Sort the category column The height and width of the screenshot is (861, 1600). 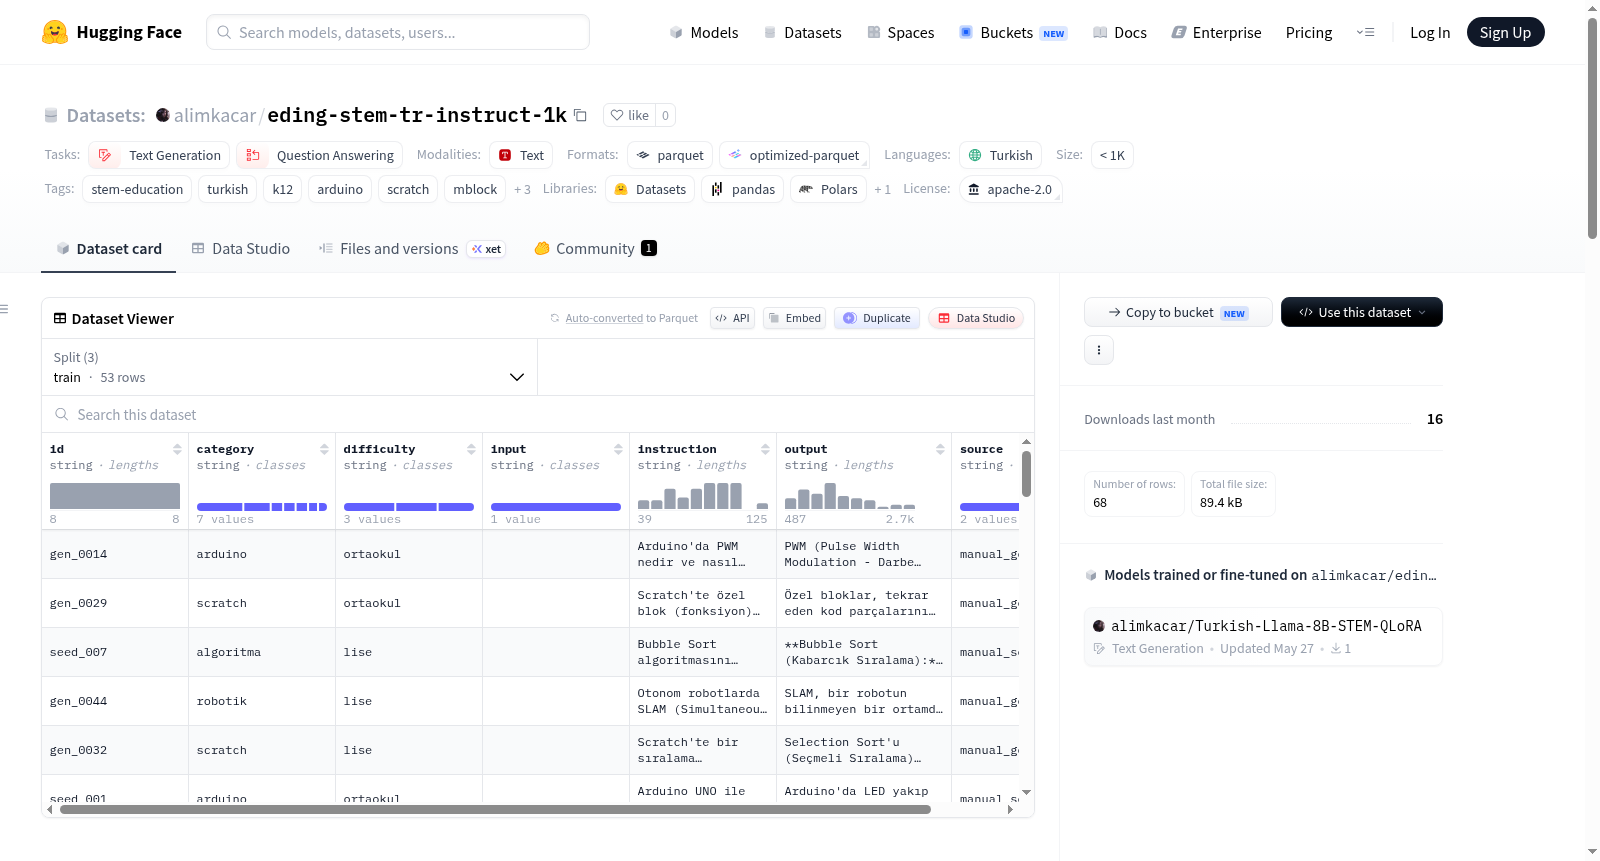[324, 449]
